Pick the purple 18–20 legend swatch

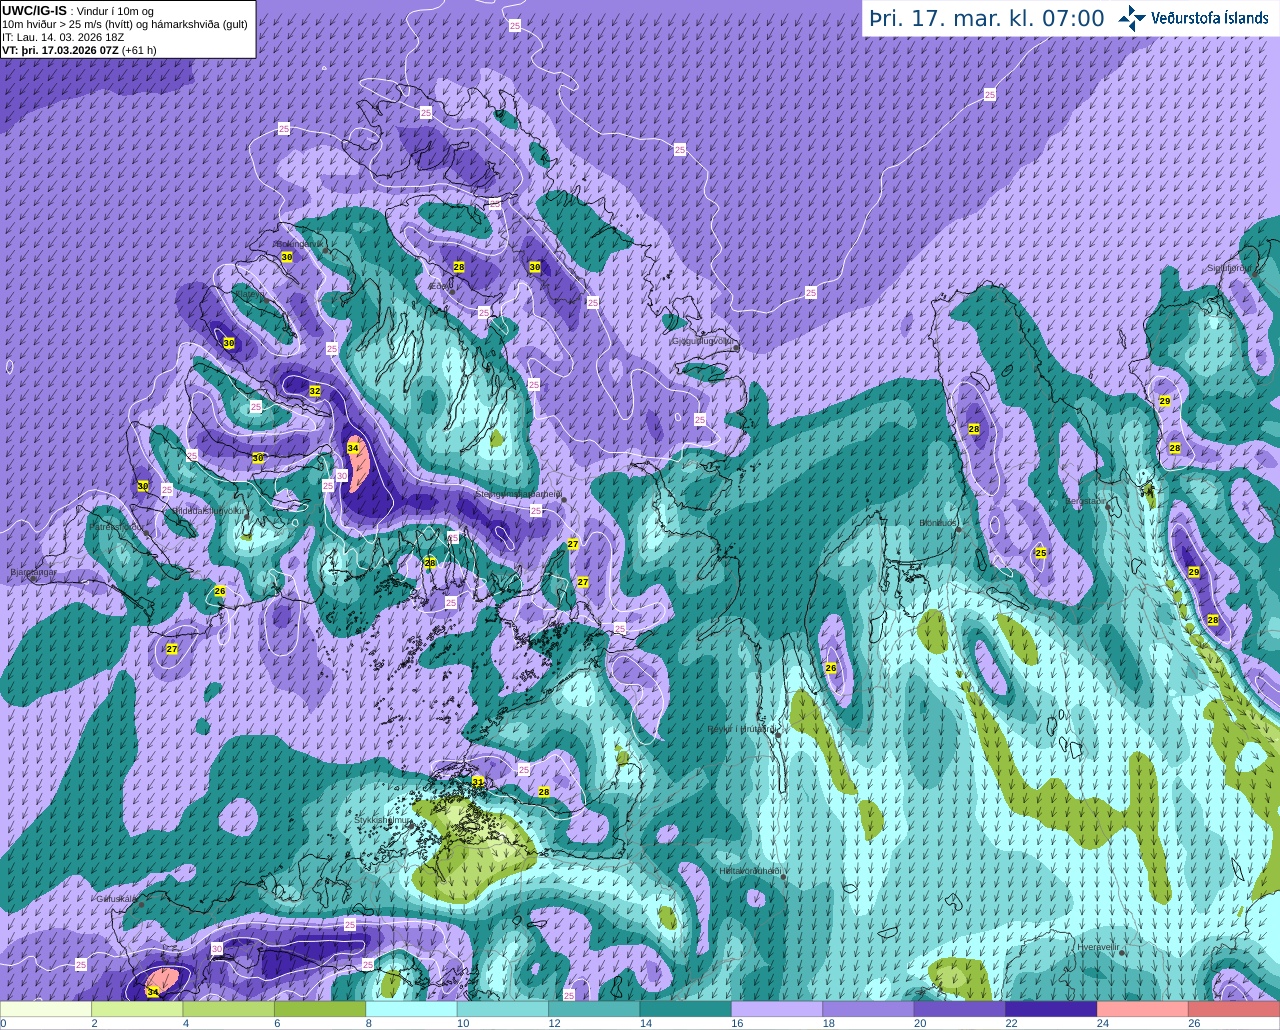point(868,1009)
